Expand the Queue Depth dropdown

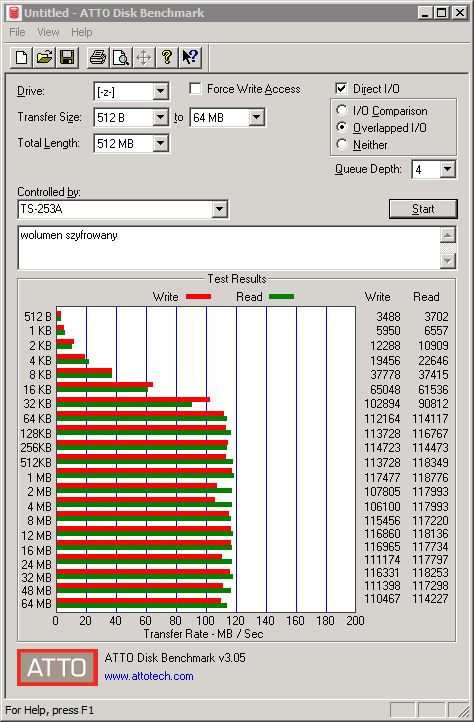pos(447,169)
